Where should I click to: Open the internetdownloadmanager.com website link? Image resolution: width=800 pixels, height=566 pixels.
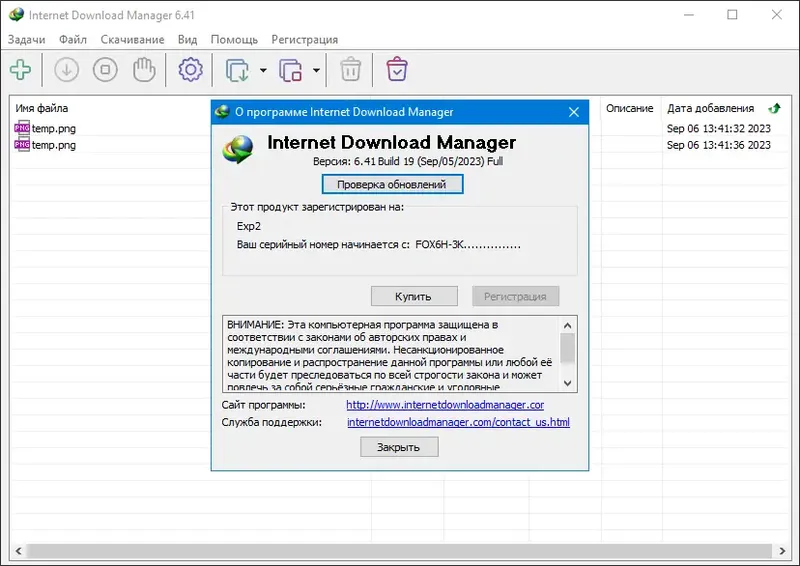(445, 405)
